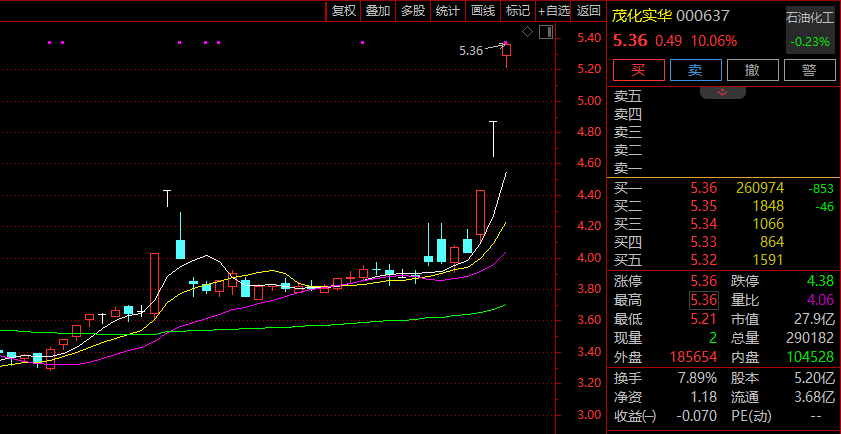Click the blue 卖 sell button
841x434 pixels.
point(696,70)
